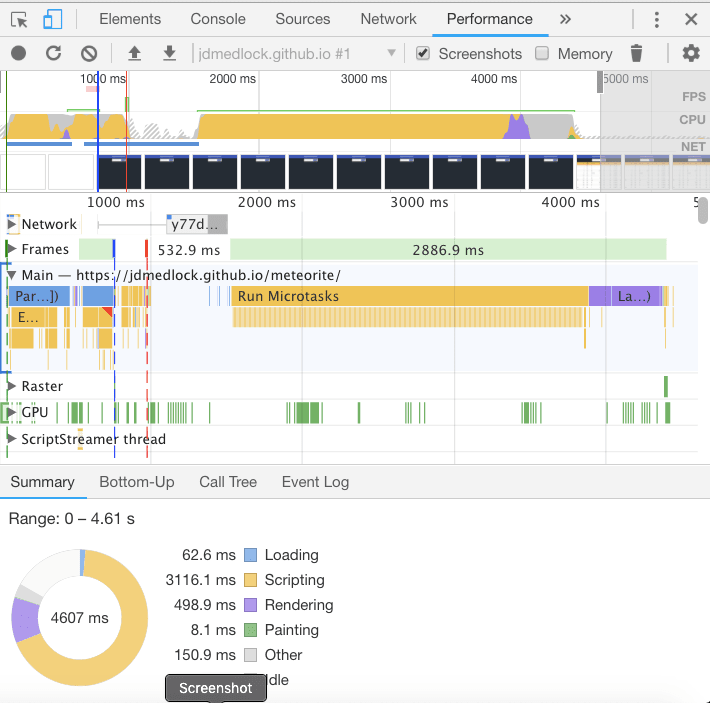The height and width of the screenshot is (703, 710).
Task: Select the Summary tab
Action: (x=43, y=482)
